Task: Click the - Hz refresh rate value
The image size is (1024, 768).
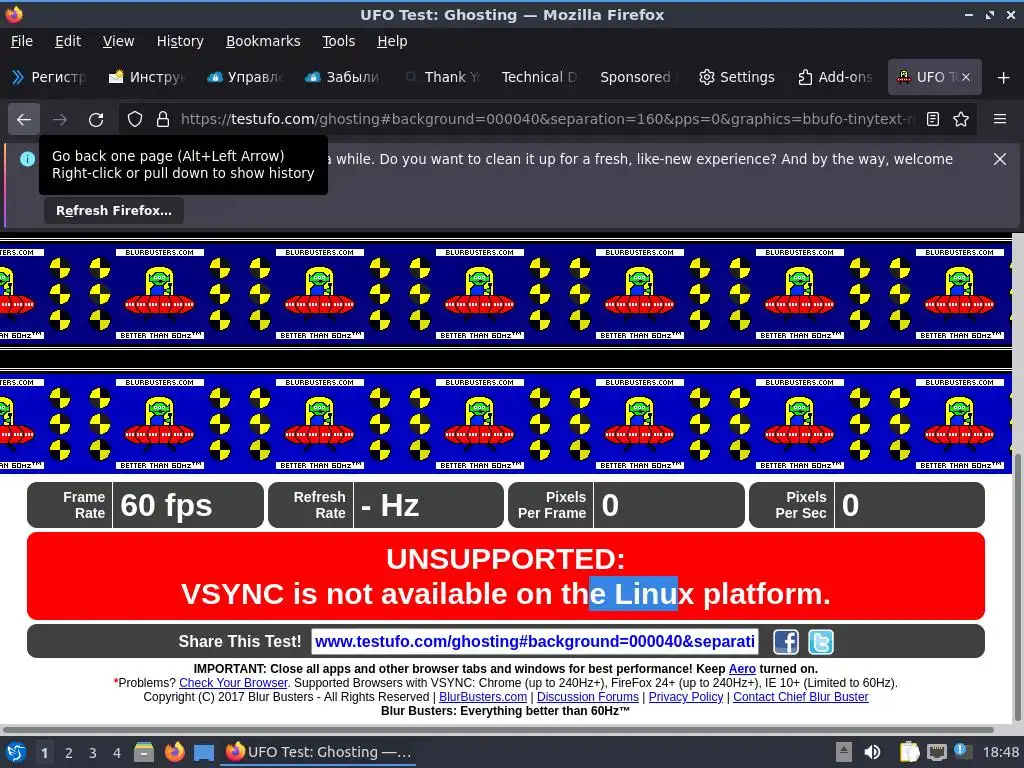Action: tap(390, 505)
